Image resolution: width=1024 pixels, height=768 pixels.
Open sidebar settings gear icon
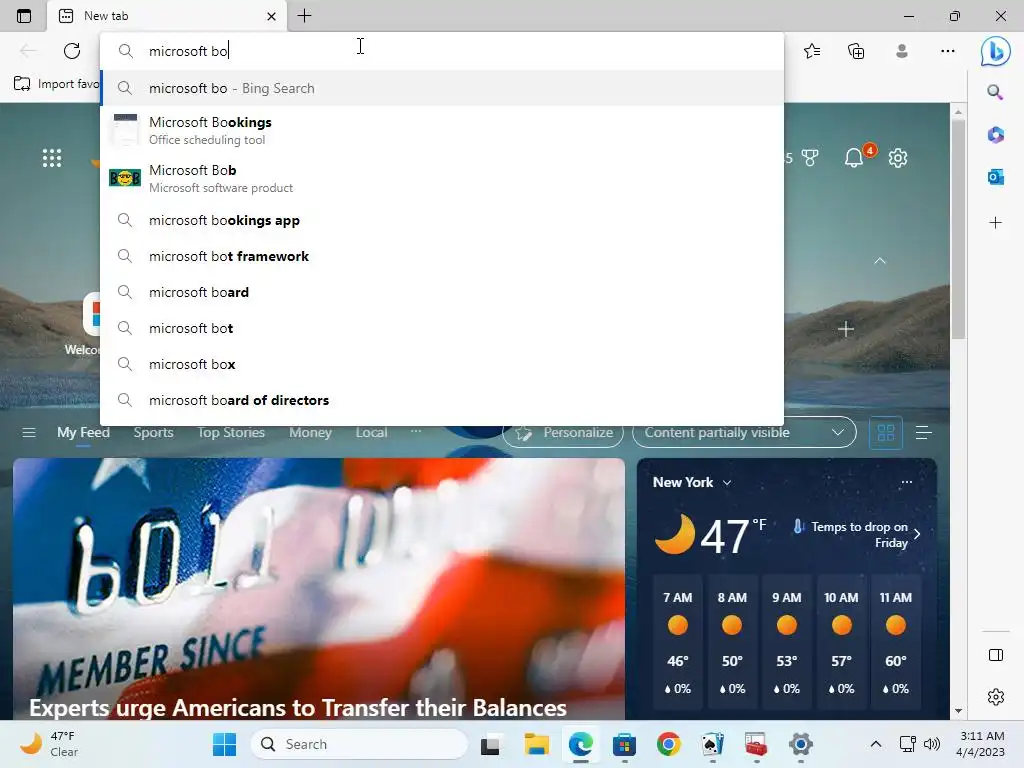(x=996, y=697)
